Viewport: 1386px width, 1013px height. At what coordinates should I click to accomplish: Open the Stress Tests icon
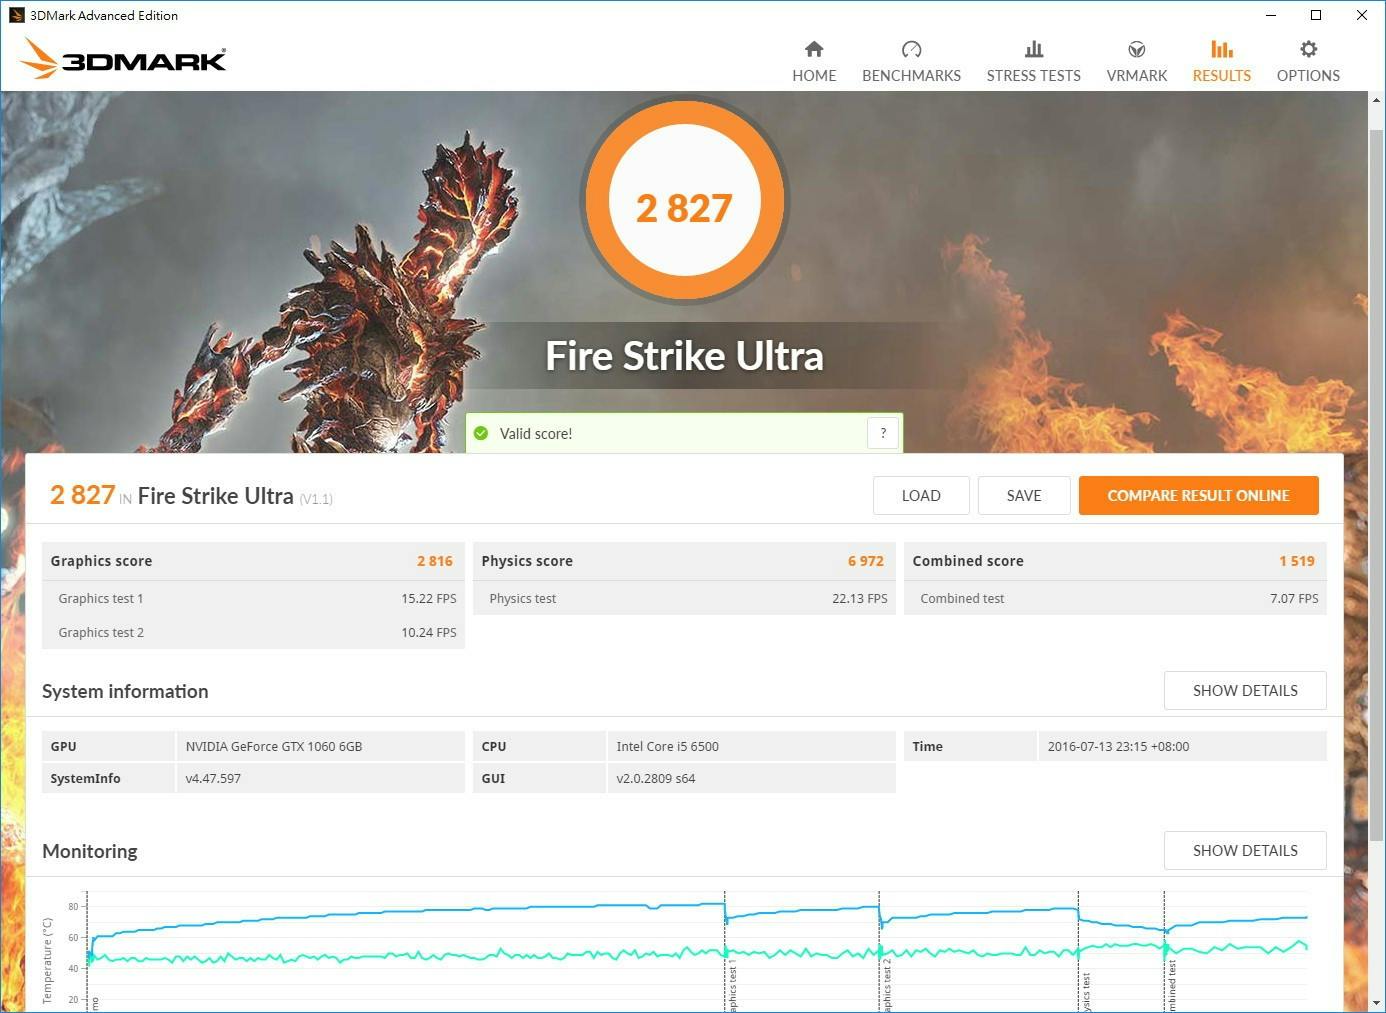tap(1034, 49)
